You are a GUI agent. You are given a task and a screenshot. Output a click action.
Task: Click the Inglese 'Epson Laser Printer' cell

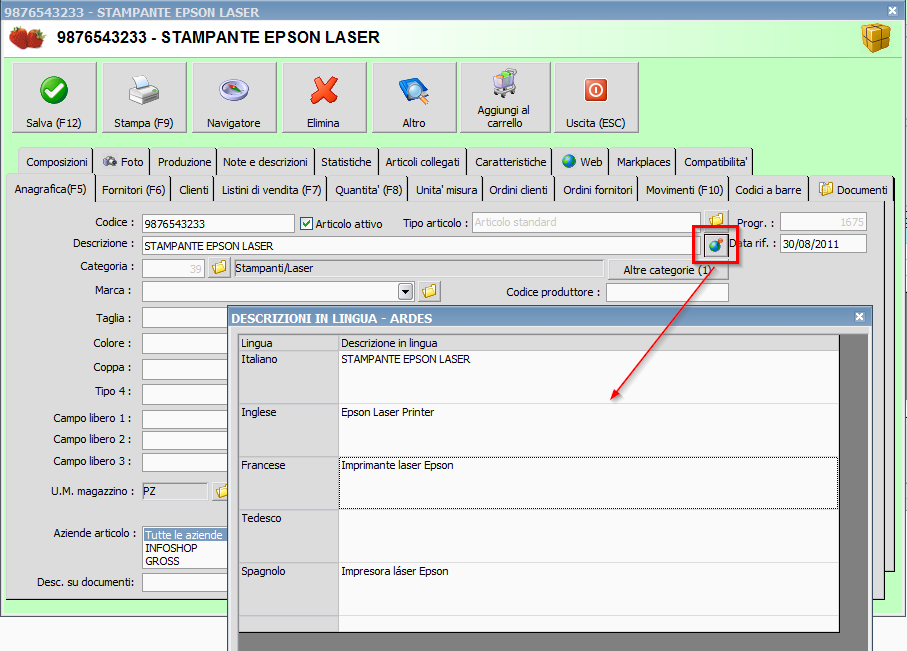click(588, 430)
